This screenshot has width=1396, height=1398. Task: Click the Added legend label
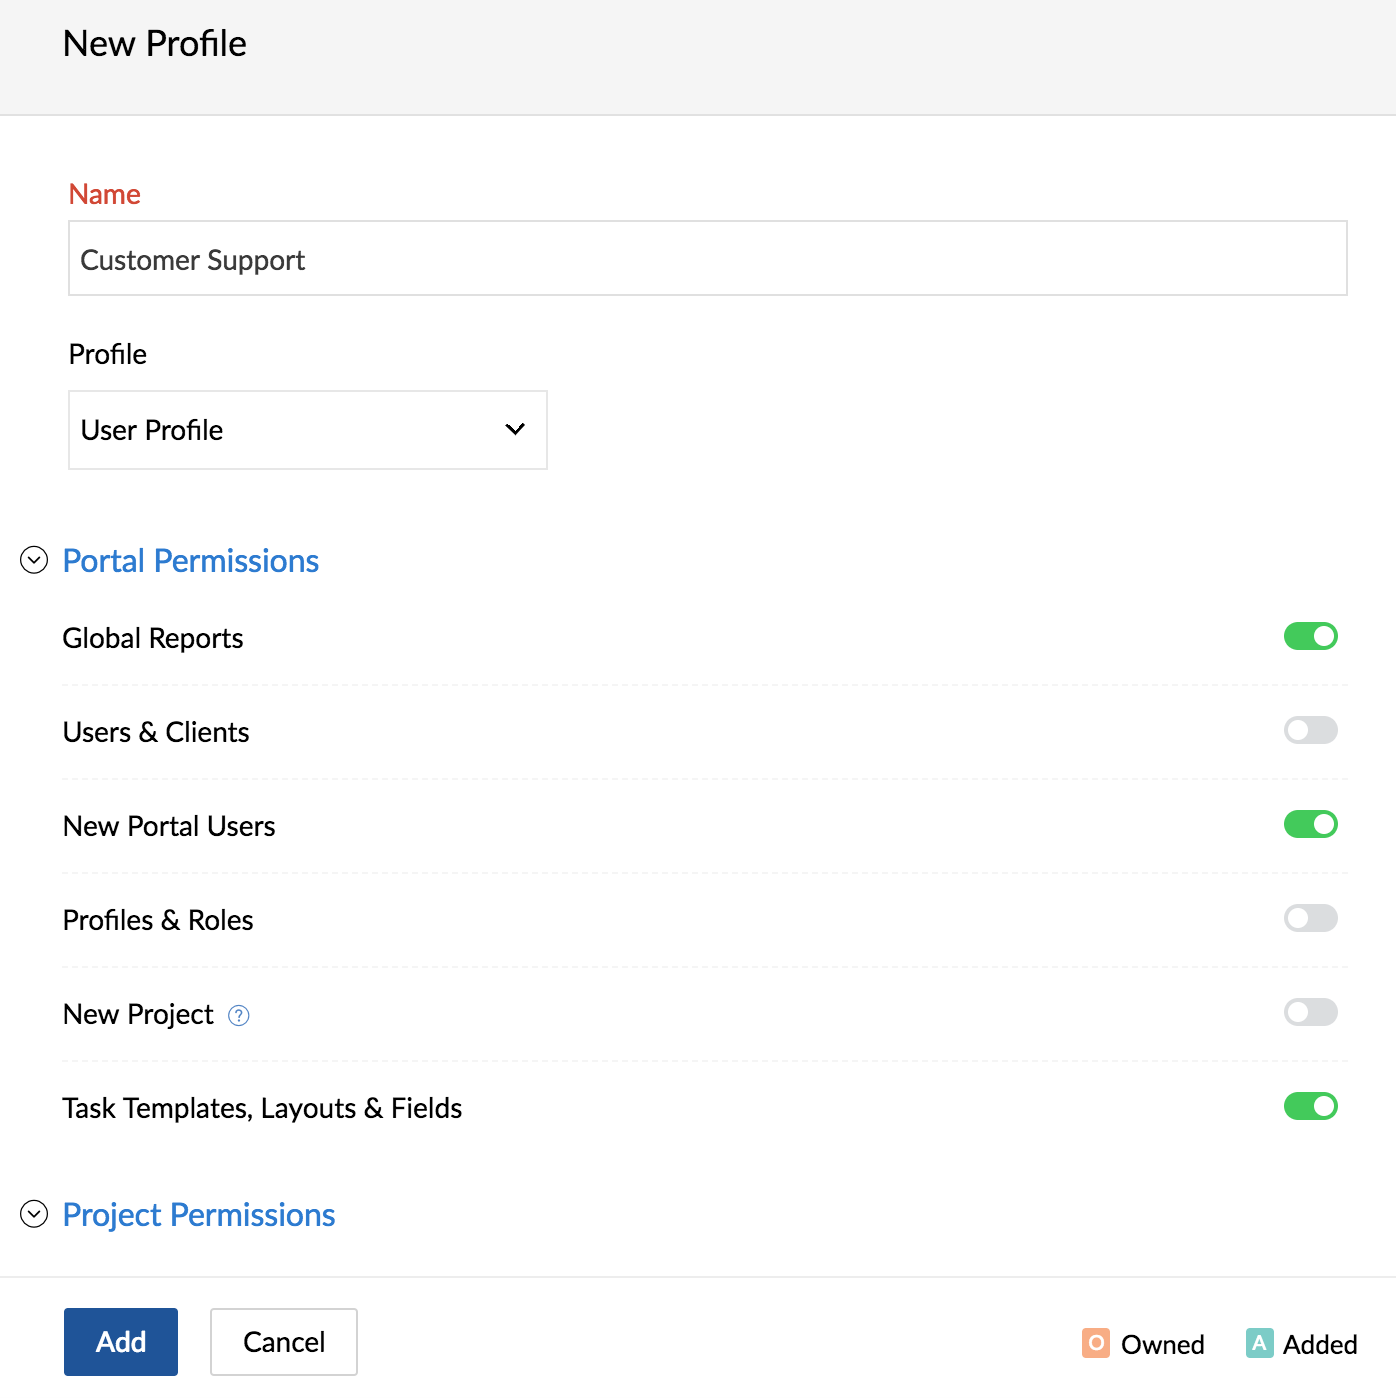coord(1320,1345)
